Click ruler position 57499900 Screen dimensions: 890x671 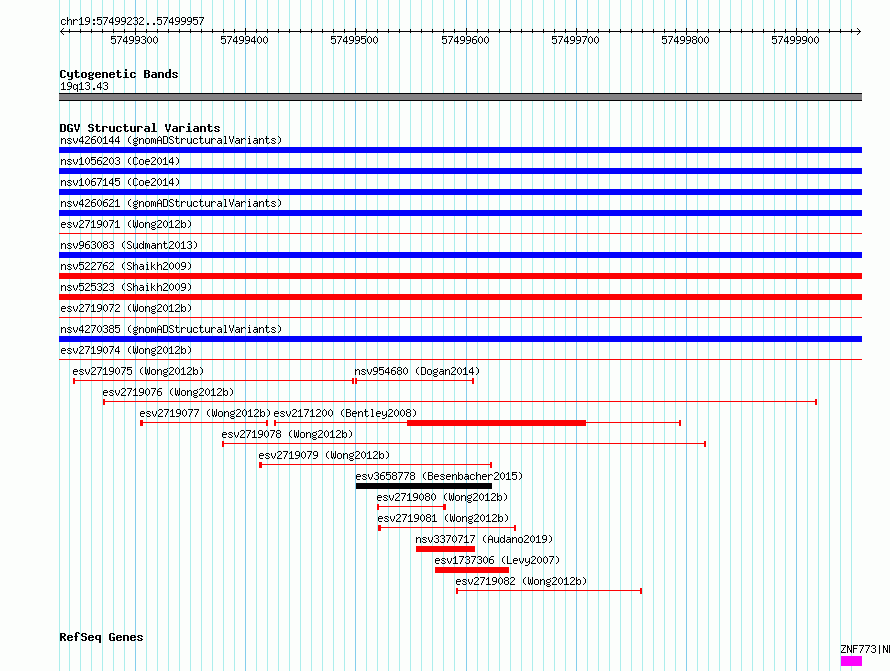coord(795,40)
